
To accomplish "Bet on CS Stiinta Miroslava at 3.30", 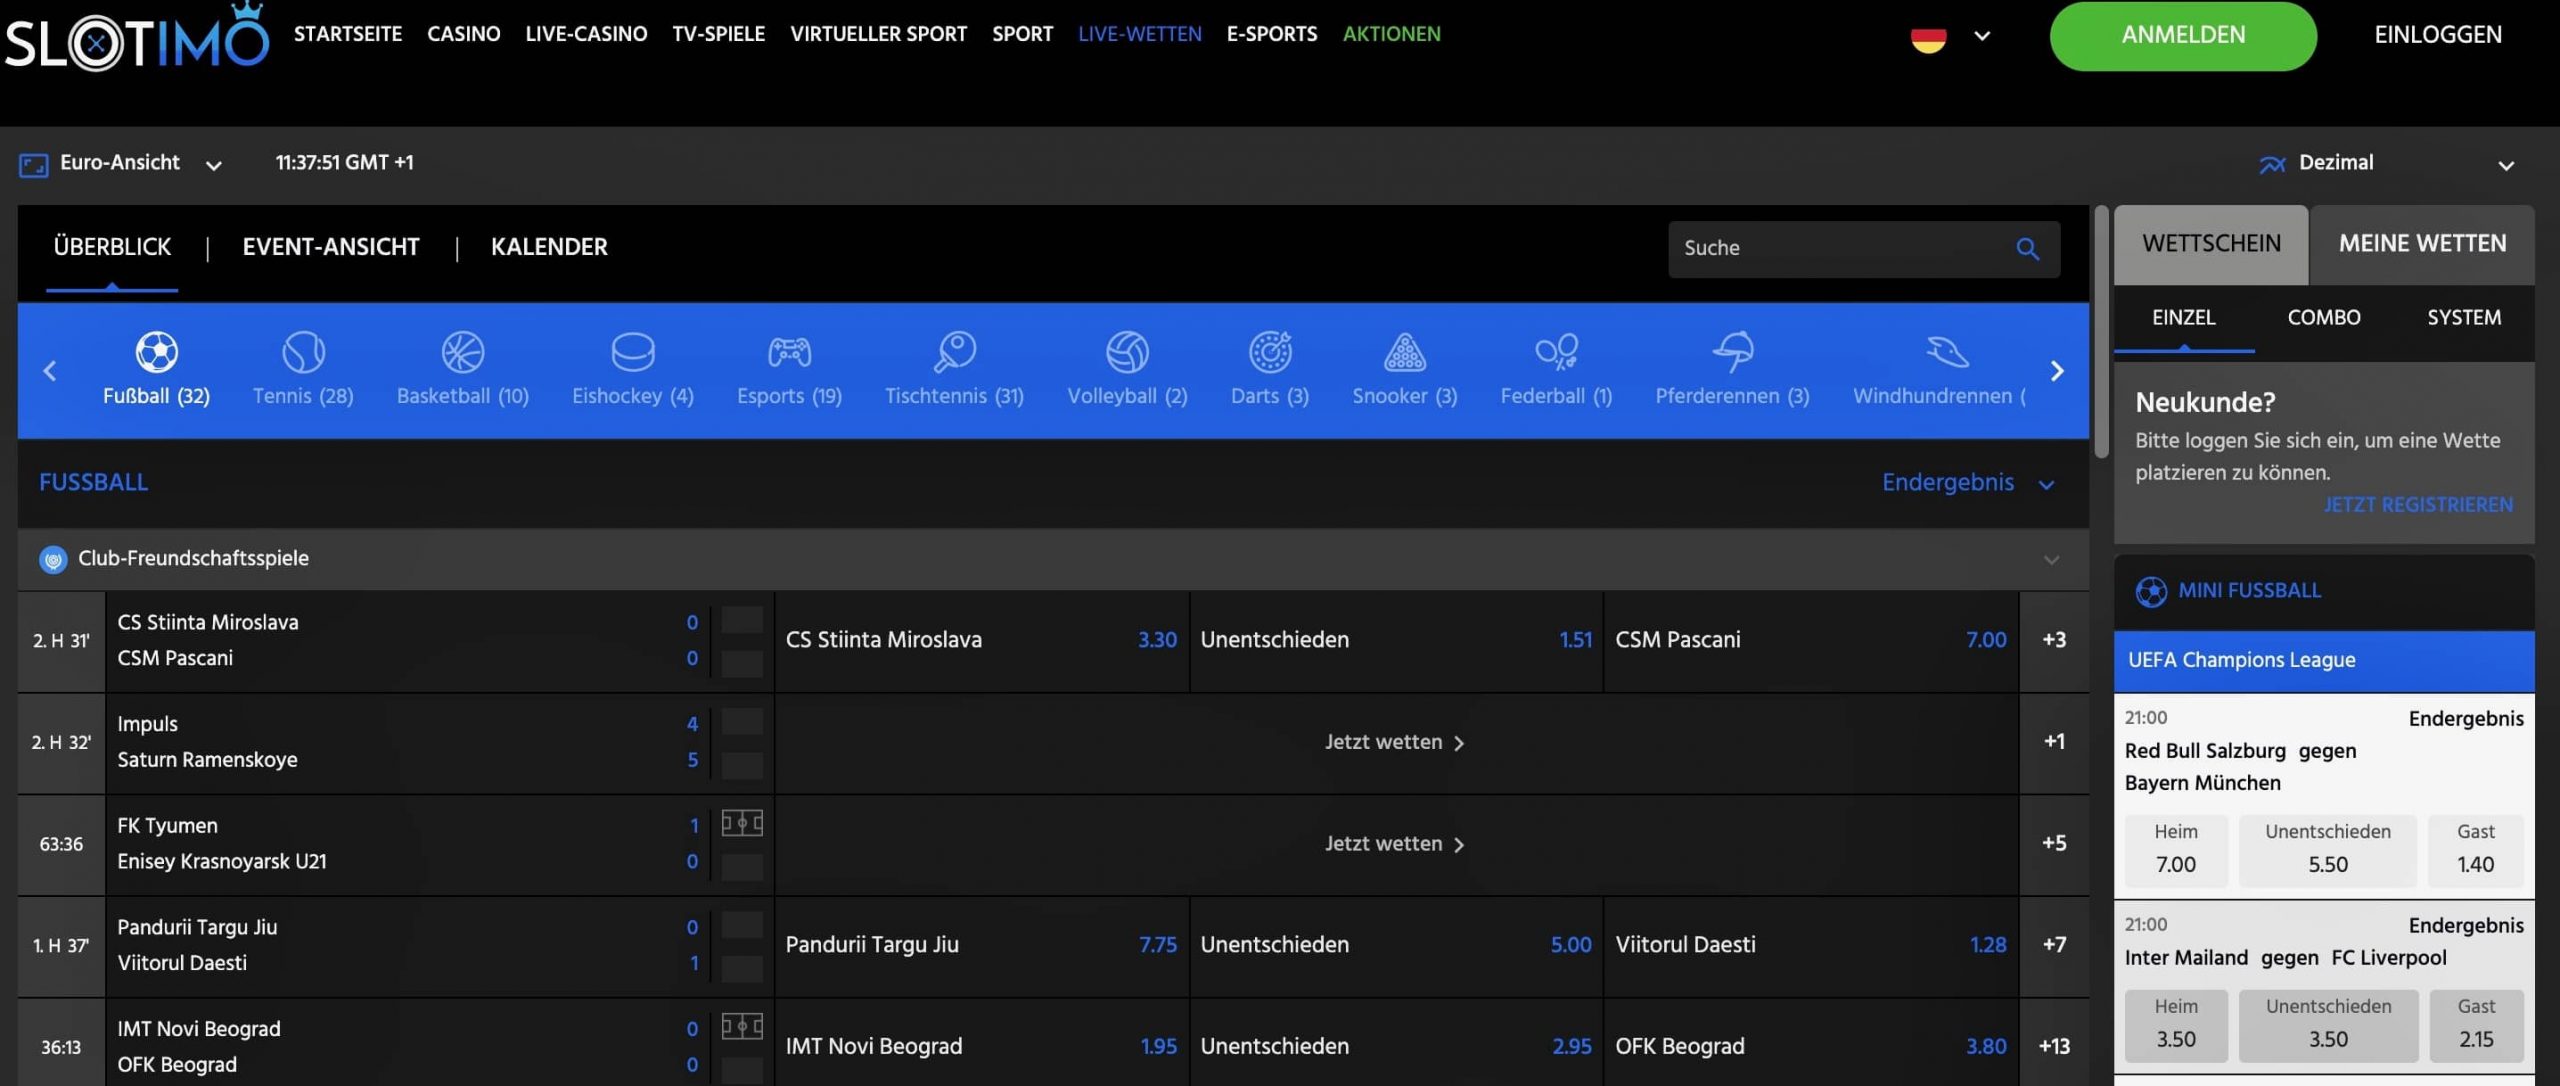I will pos(982,640).
